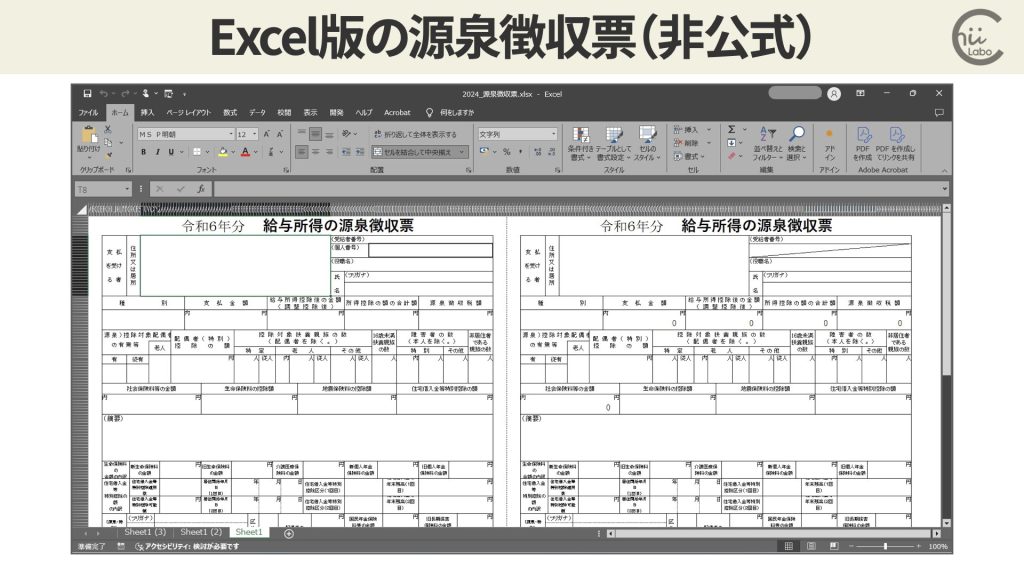Open format as table (テーブルとして書式設定)
Viewport: 1024px width, 576px height.
click(613, 144)
